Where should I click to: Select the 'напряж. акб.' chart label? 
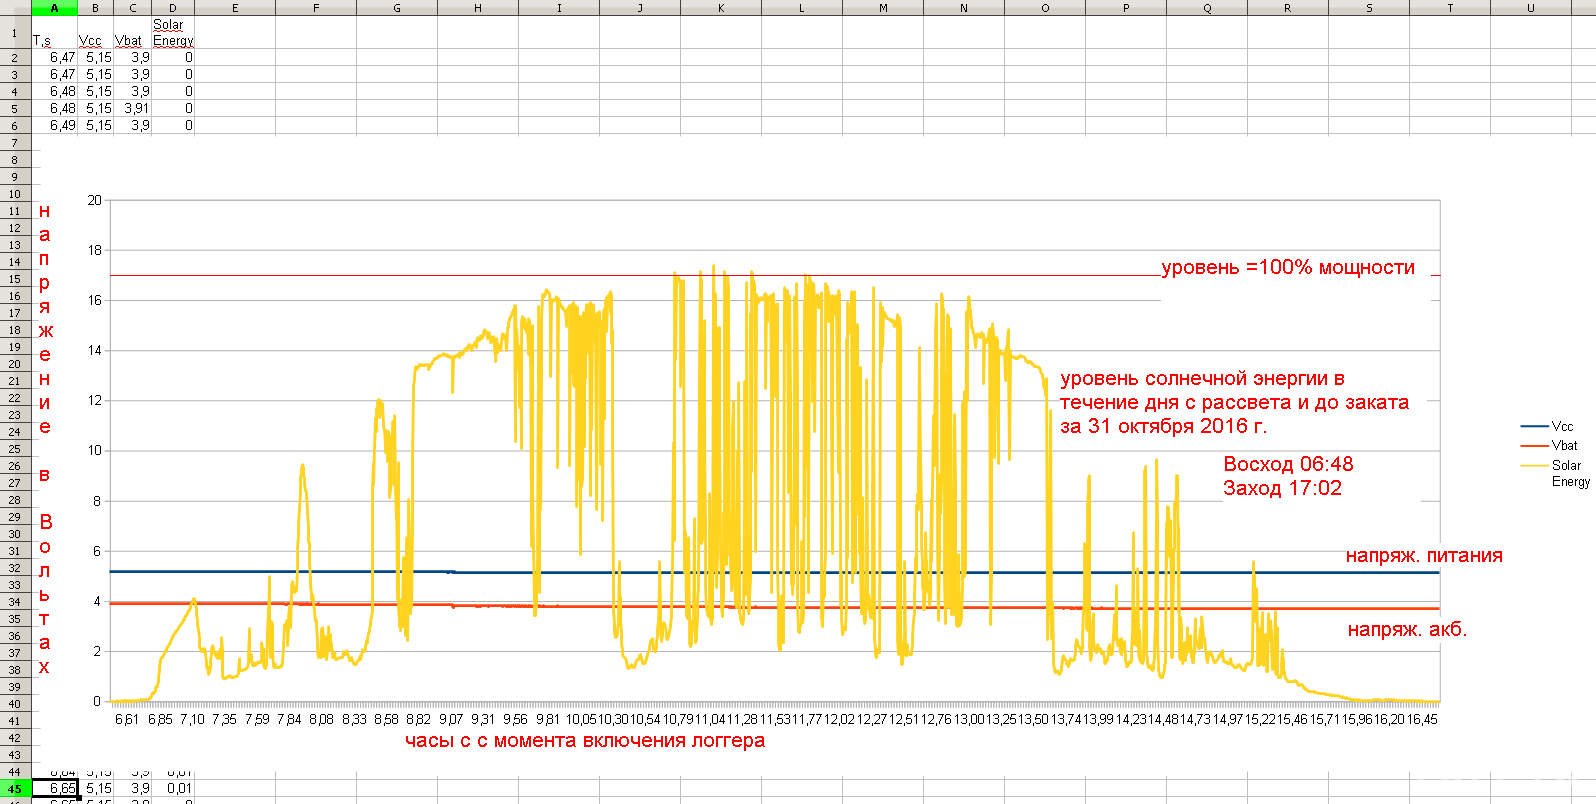tap(1406, 629)
